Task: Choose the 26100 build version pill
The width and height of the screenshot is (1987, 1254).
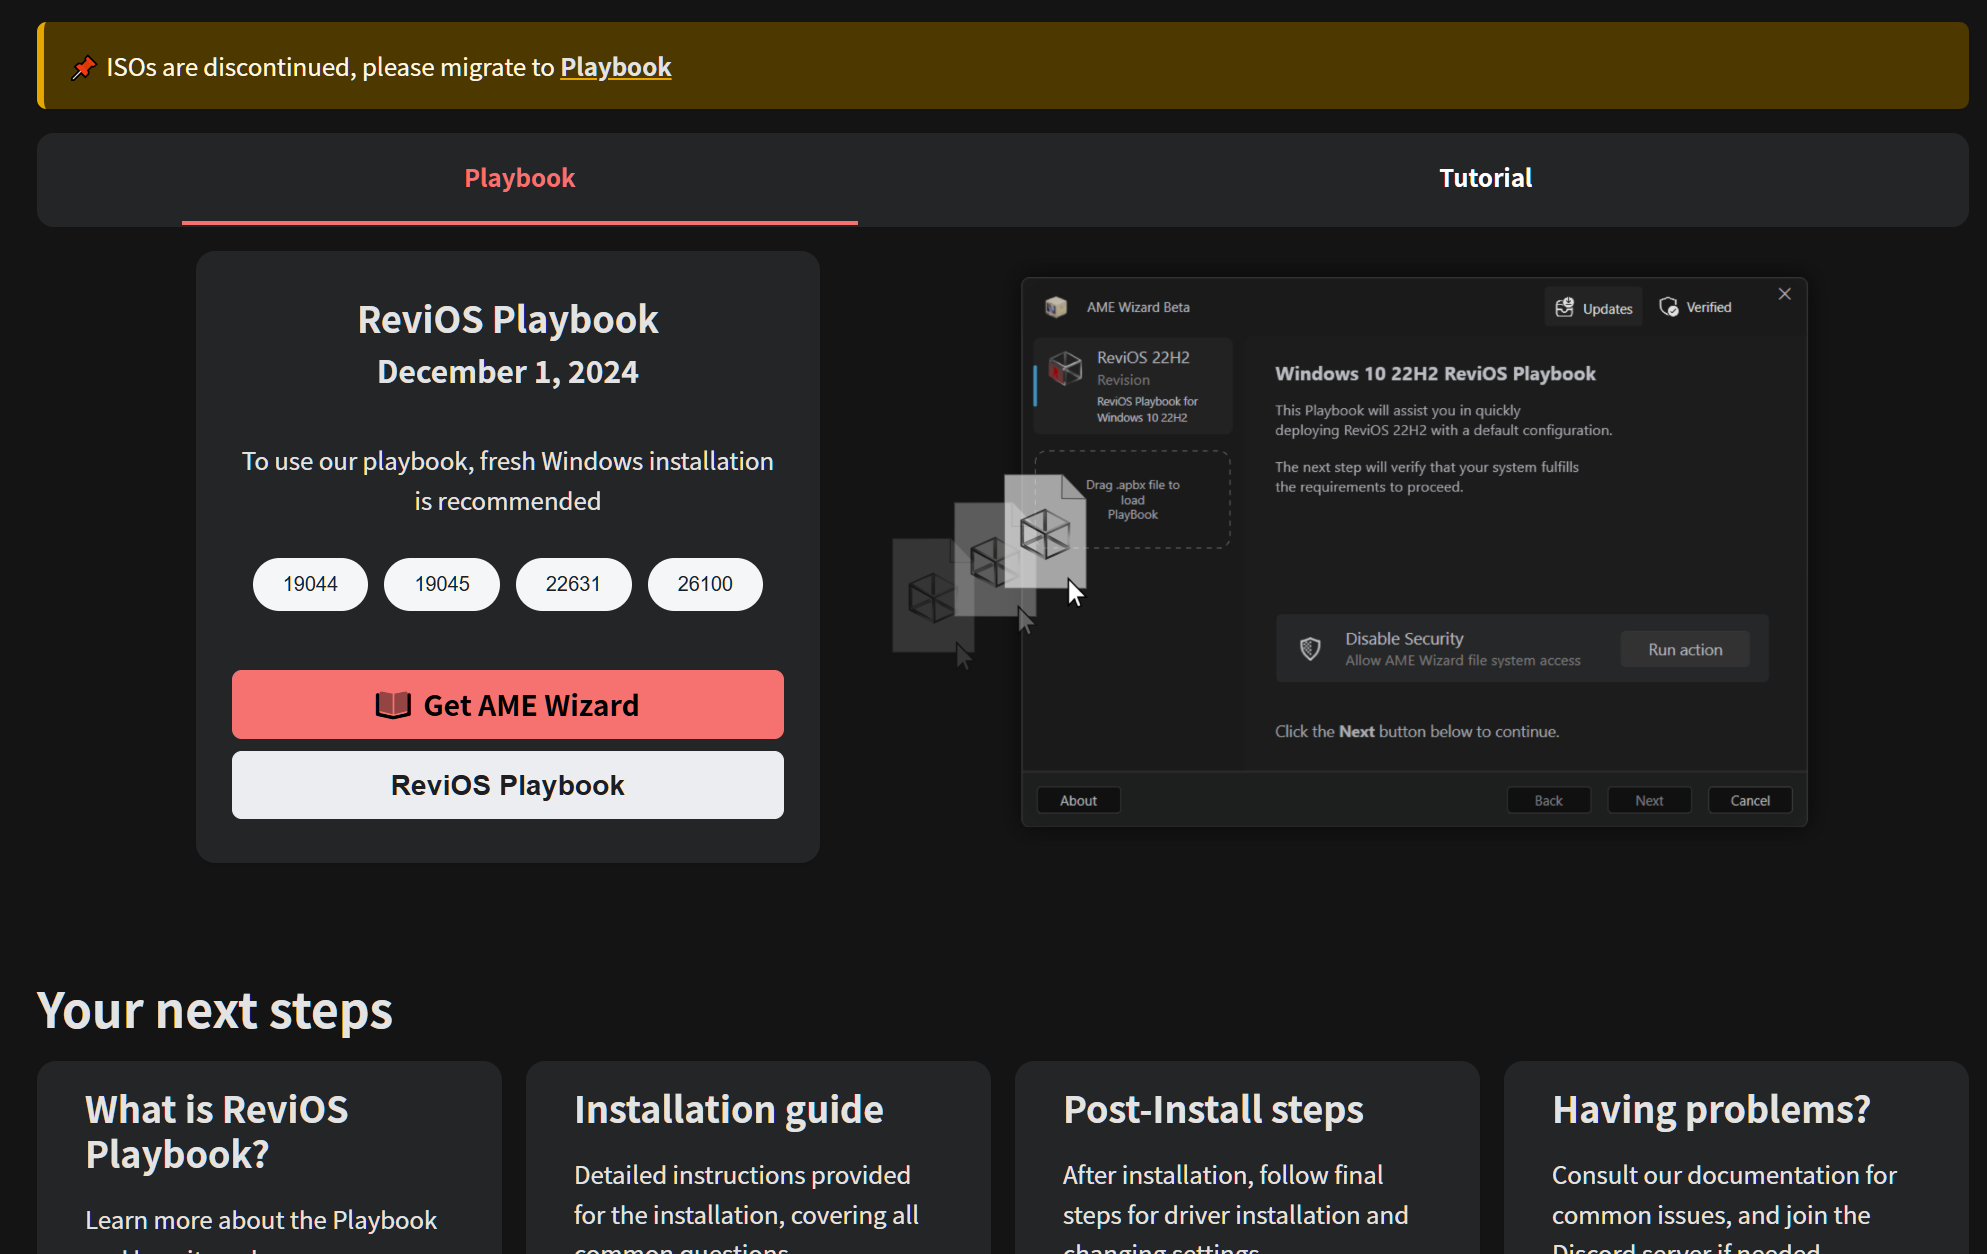Action: coord(705,584)
